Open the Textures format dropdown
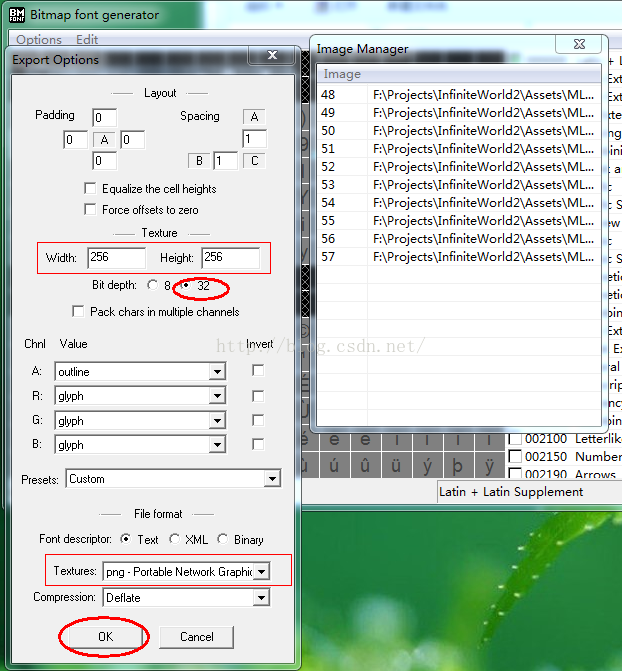622x671 pixels. coord(186,571)
